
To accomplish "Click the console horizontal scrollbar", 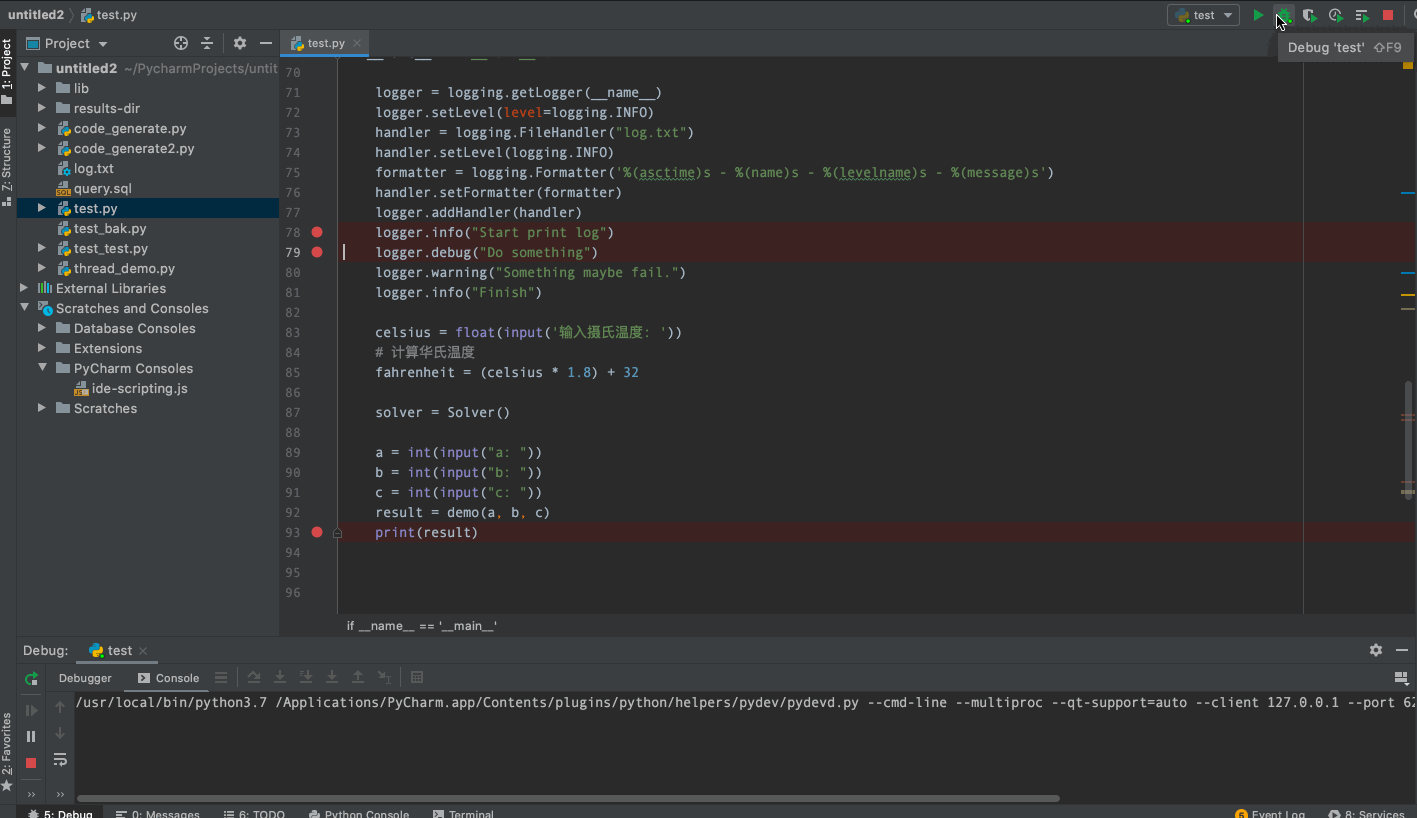I will [x=567, y=798].
